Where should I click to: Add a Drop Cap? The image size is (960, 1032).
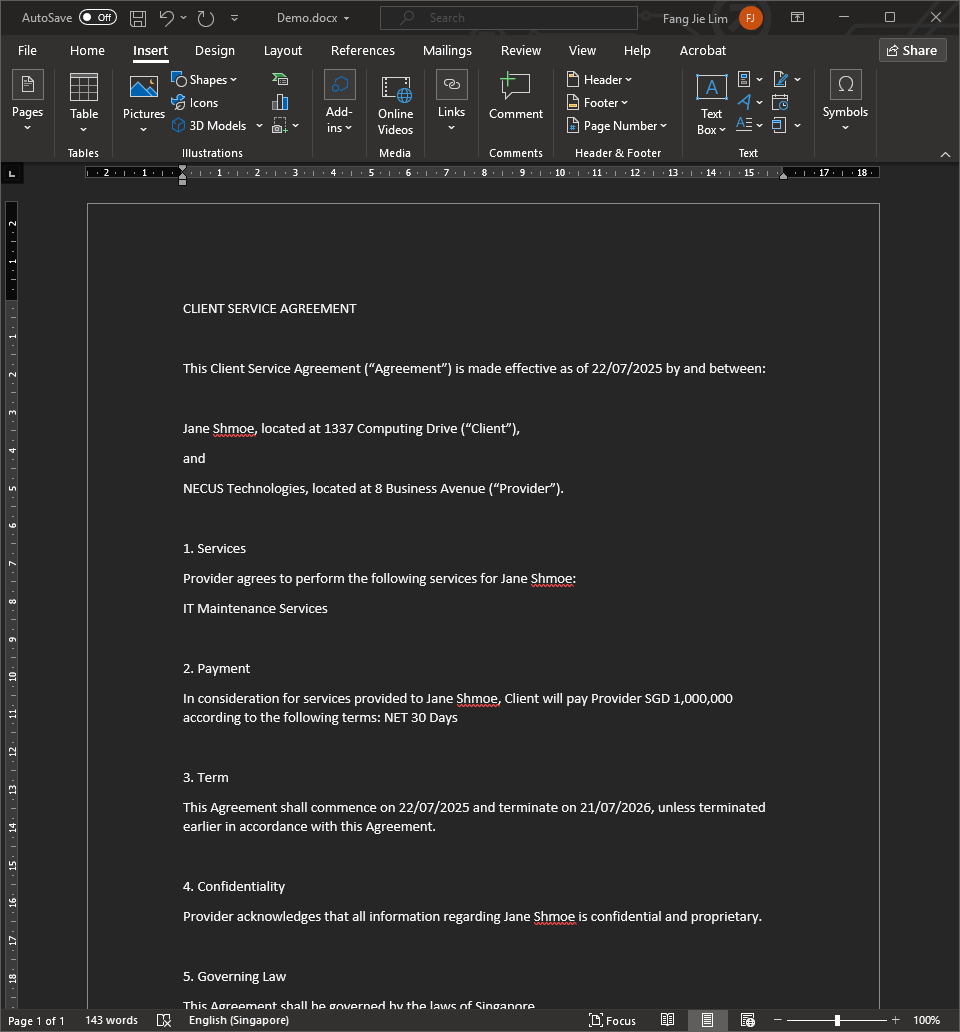pyautogui.click(x=750, y=125)
